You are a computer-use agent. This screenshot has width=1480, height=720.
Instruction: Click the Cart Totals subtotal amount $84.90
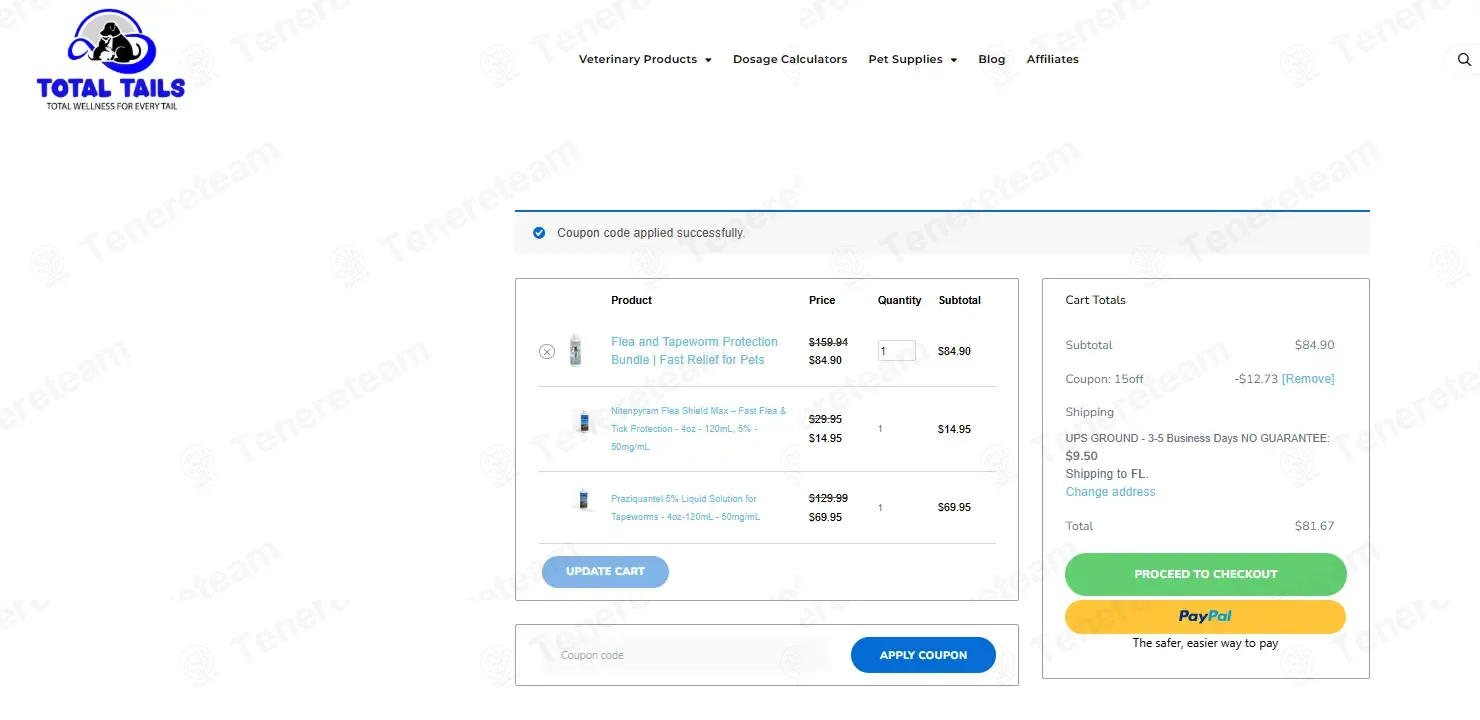1314,345
